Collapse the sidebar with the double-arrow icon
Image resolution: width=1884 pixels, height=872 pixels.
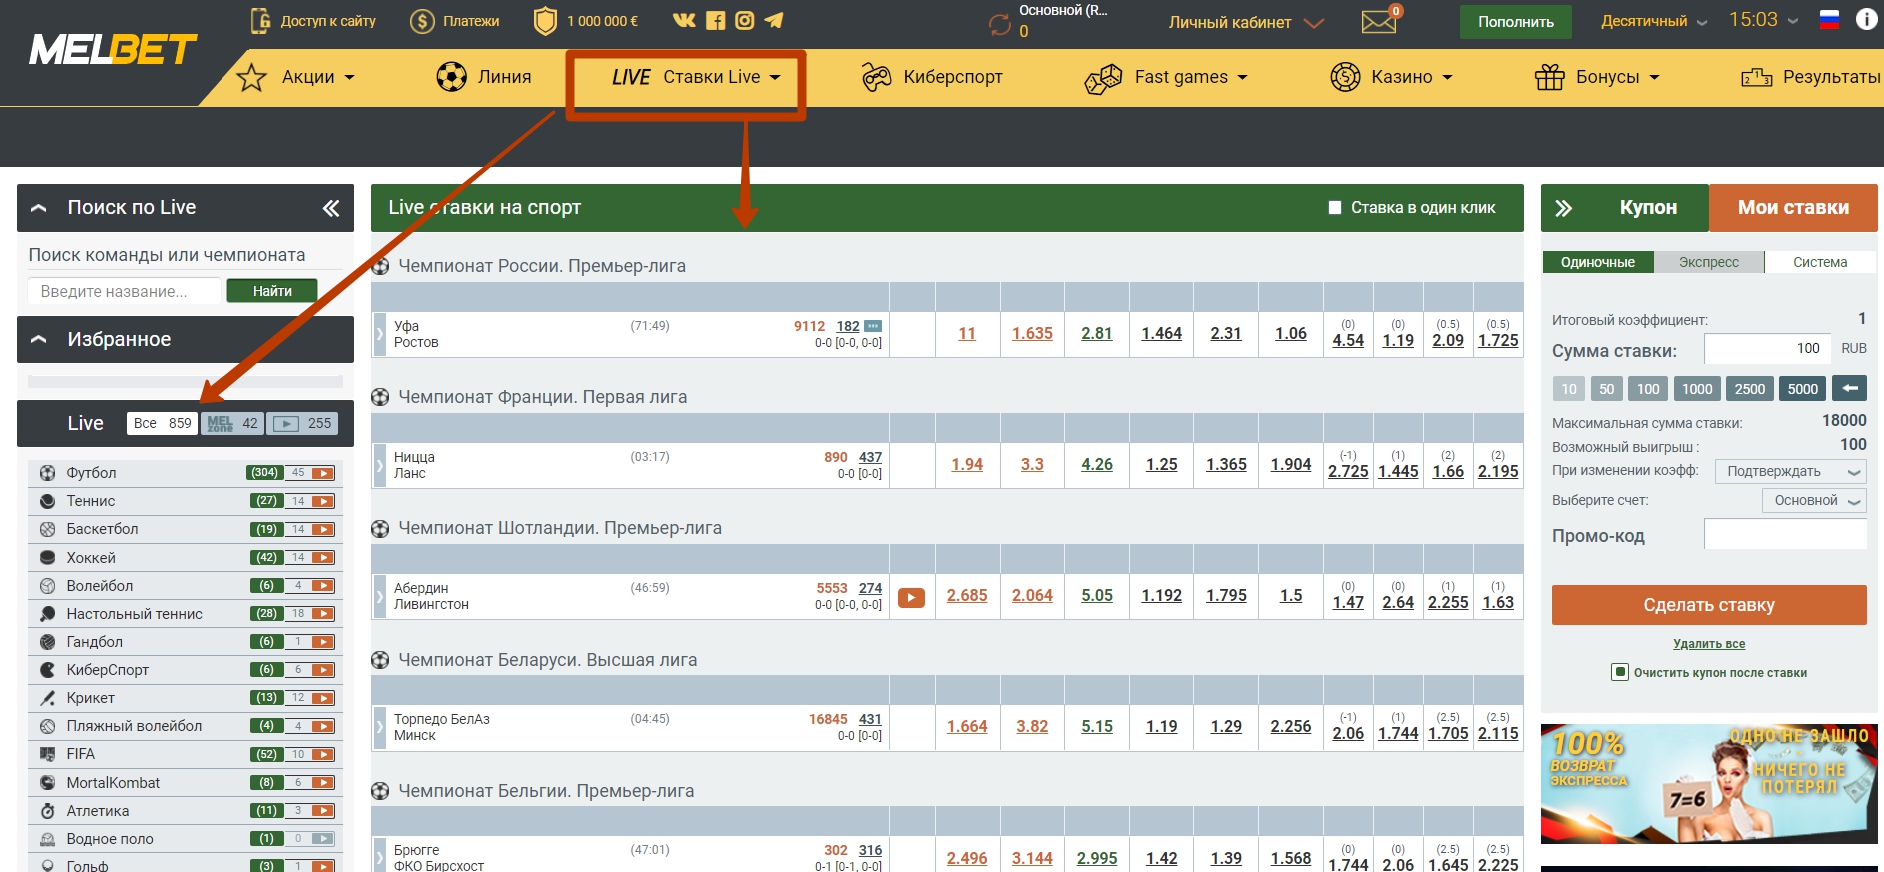coord(331,208)
